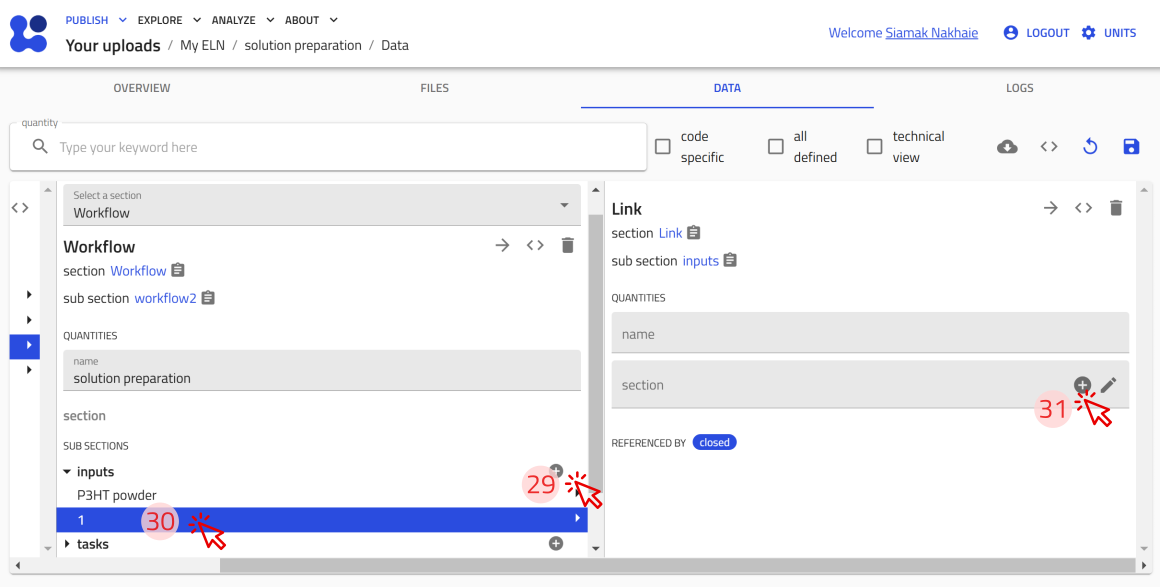Image resolution: width=1160 pixels, height=587 pixels.
Task: Add a new tasks item with plus icon
Action: (x=556, y=543)
